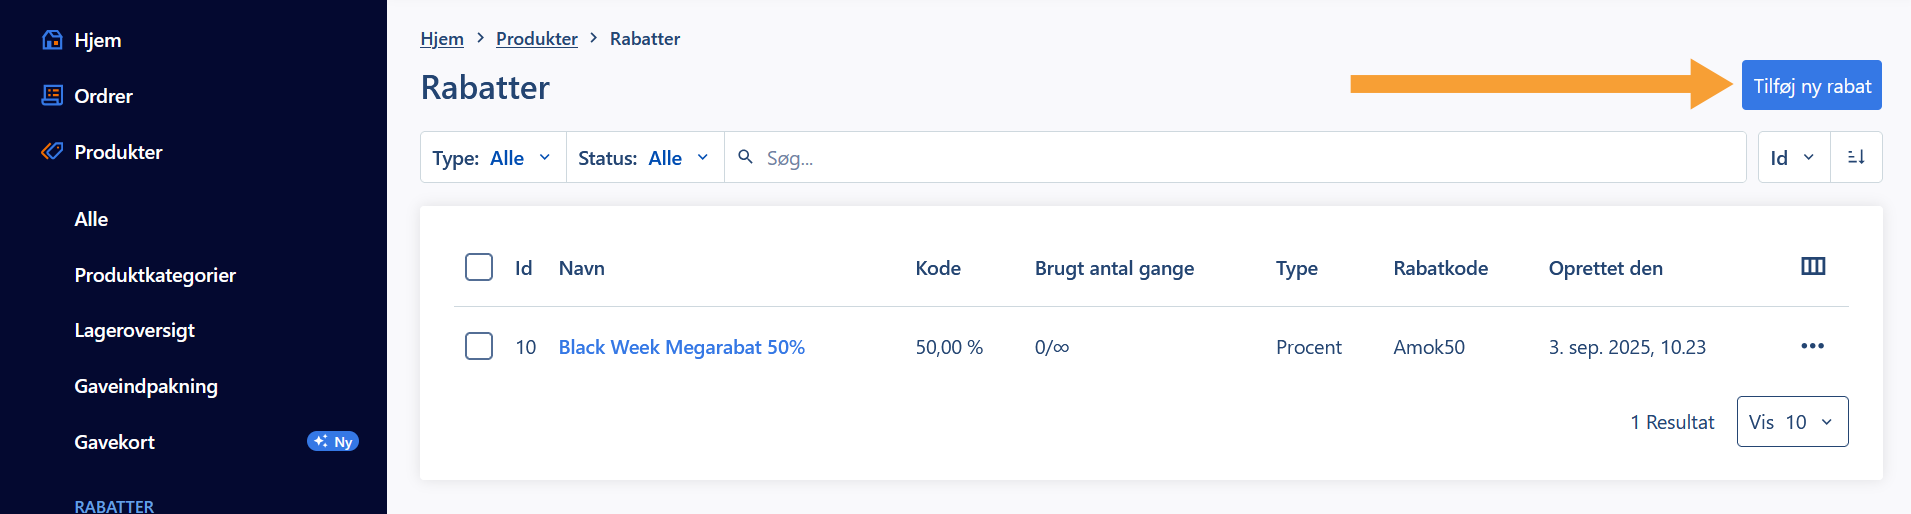Screen dimensions: 1911x514
Task: Open the Black Week Megarabat 50% link
Action: point(681,347)
